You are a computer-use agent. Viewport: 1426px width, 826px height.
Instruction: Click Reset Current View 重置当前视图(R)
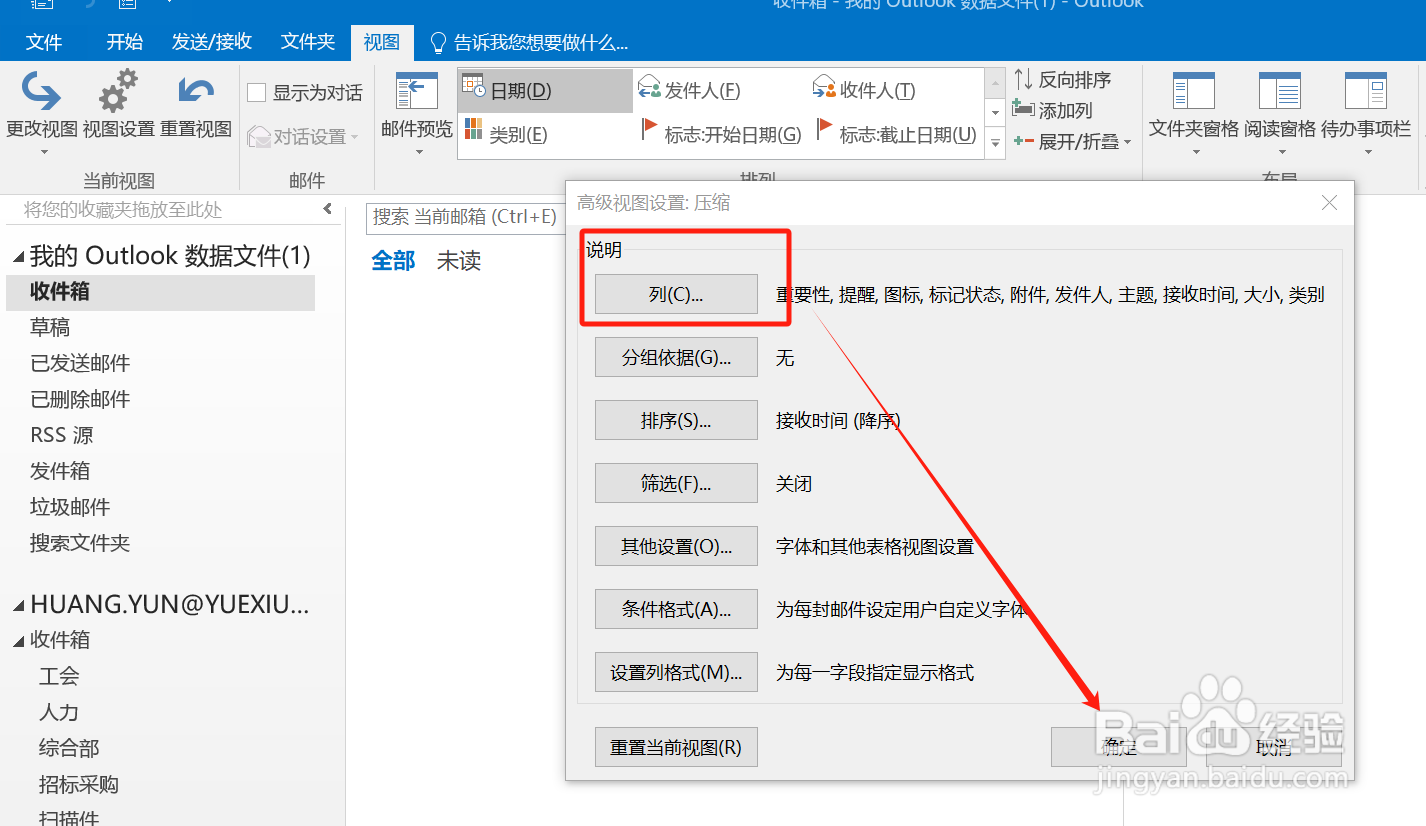(676, 747)
